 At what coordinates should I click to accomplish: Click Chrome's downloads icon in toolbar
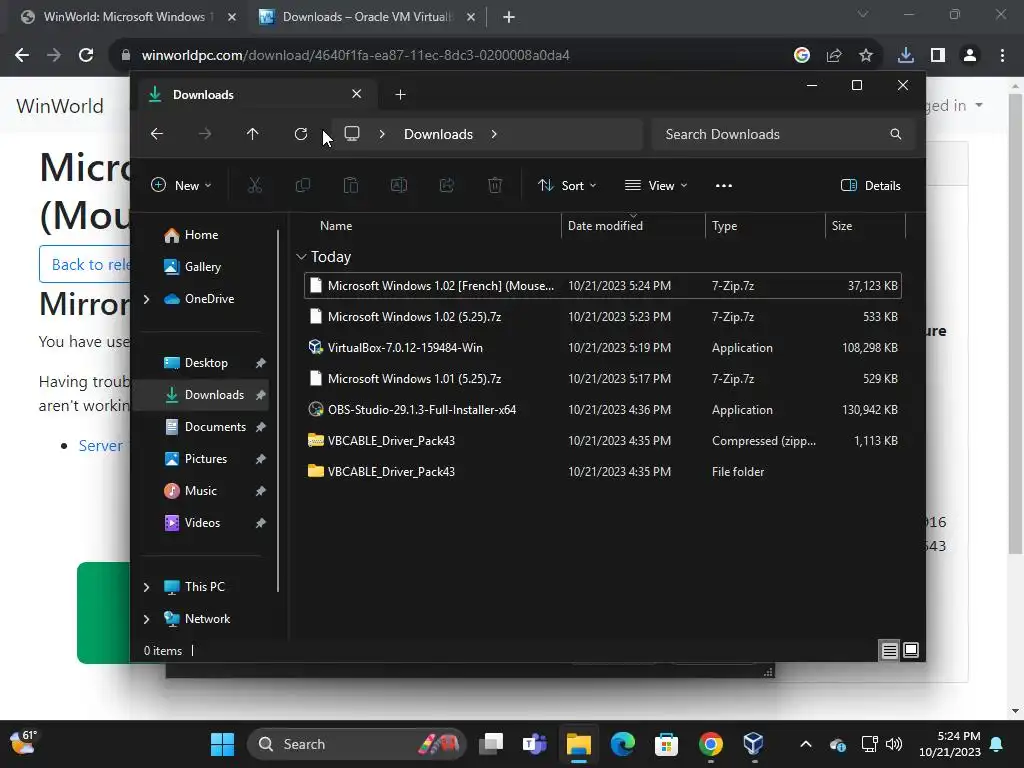coord(906,56)
